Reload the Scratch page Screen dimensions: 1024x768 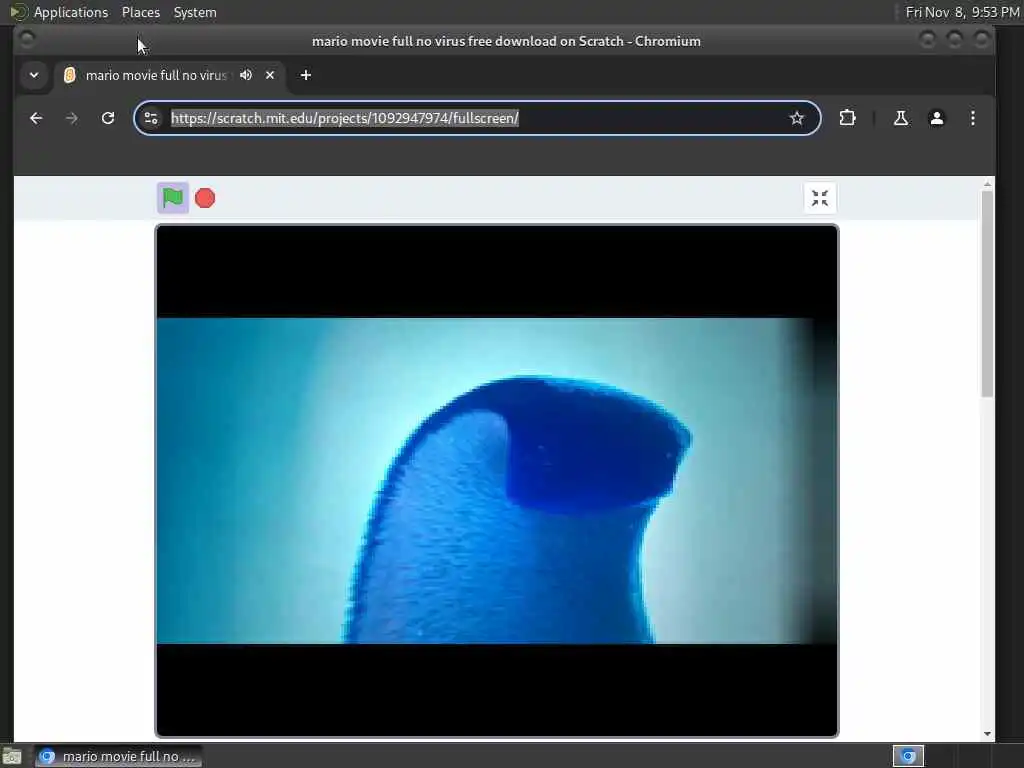tap(108, 118)
